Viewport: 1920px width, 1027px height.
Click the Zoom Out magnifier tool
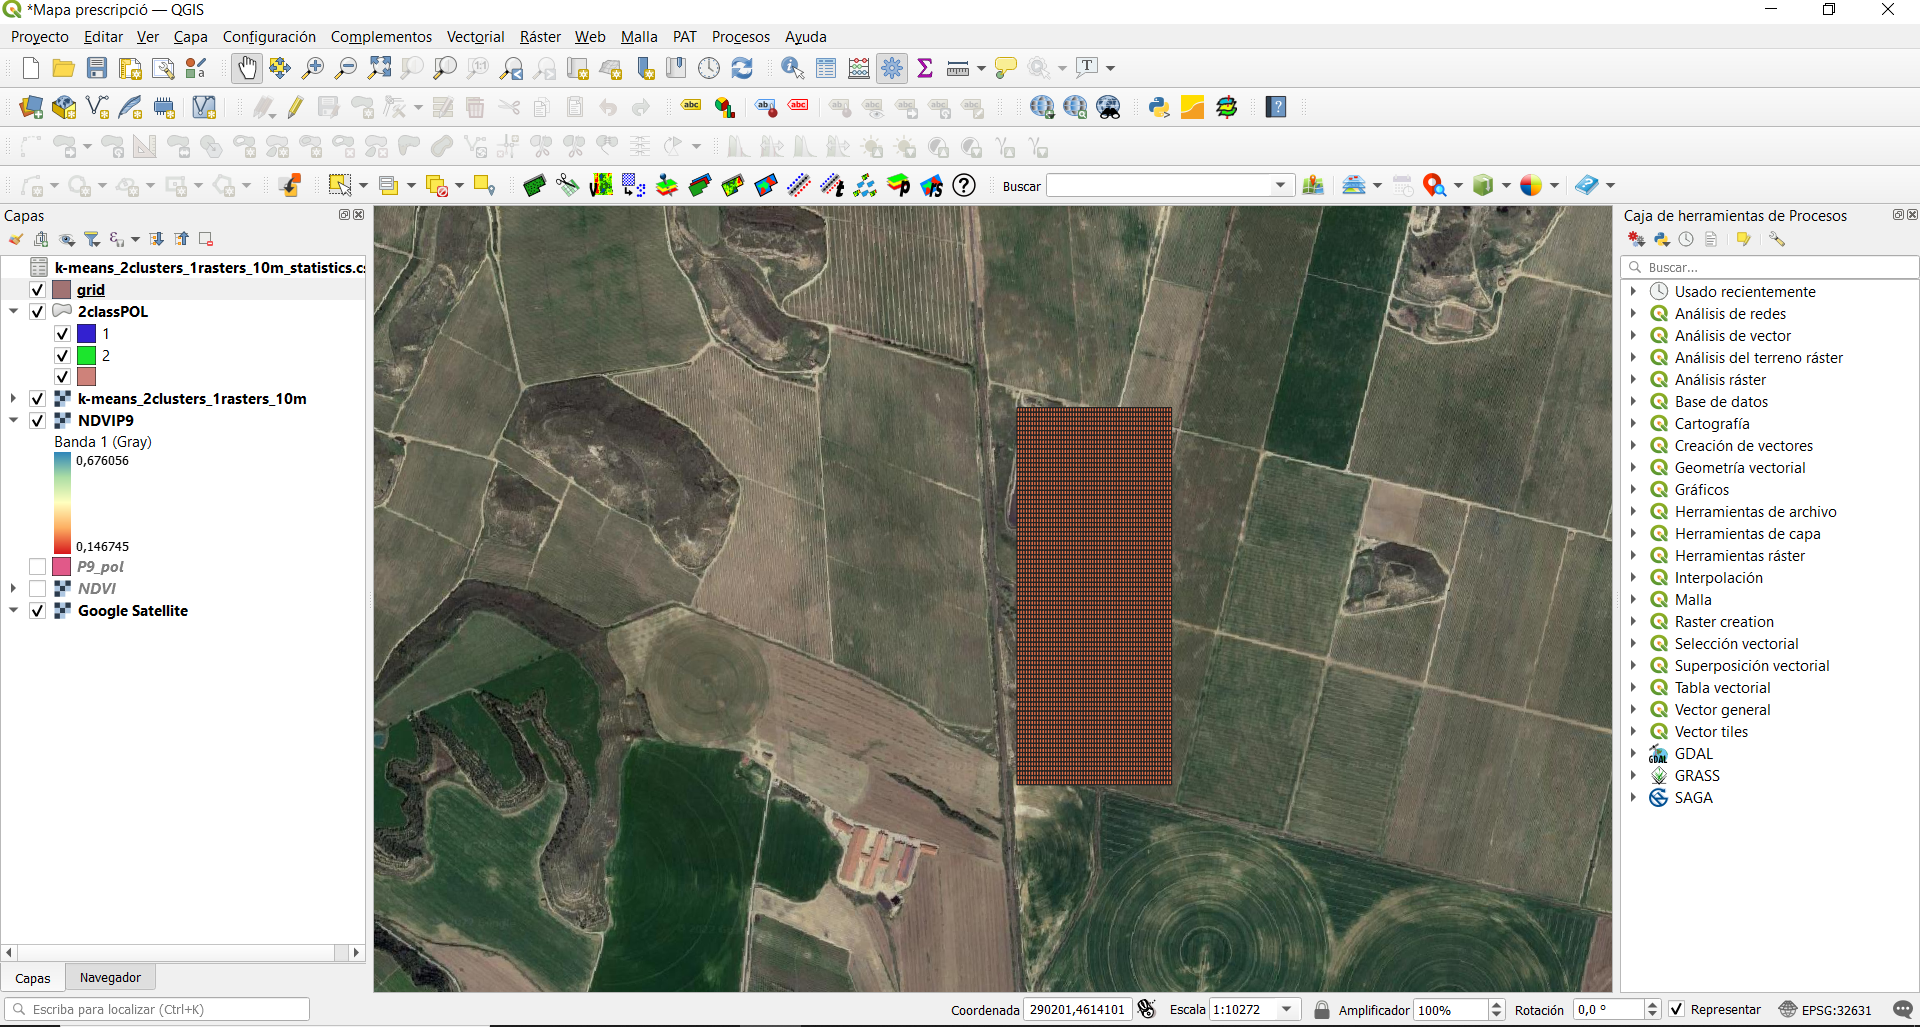click(346, 68)
